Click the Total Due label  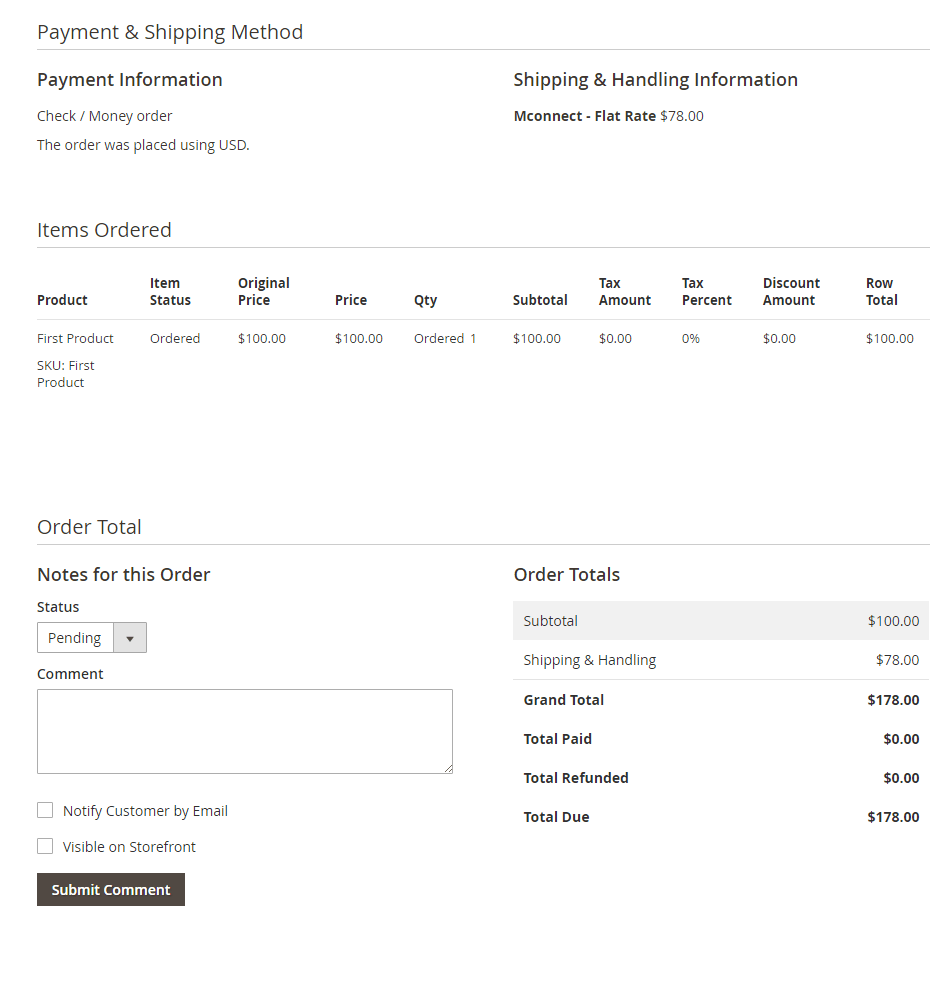[556, 817]
